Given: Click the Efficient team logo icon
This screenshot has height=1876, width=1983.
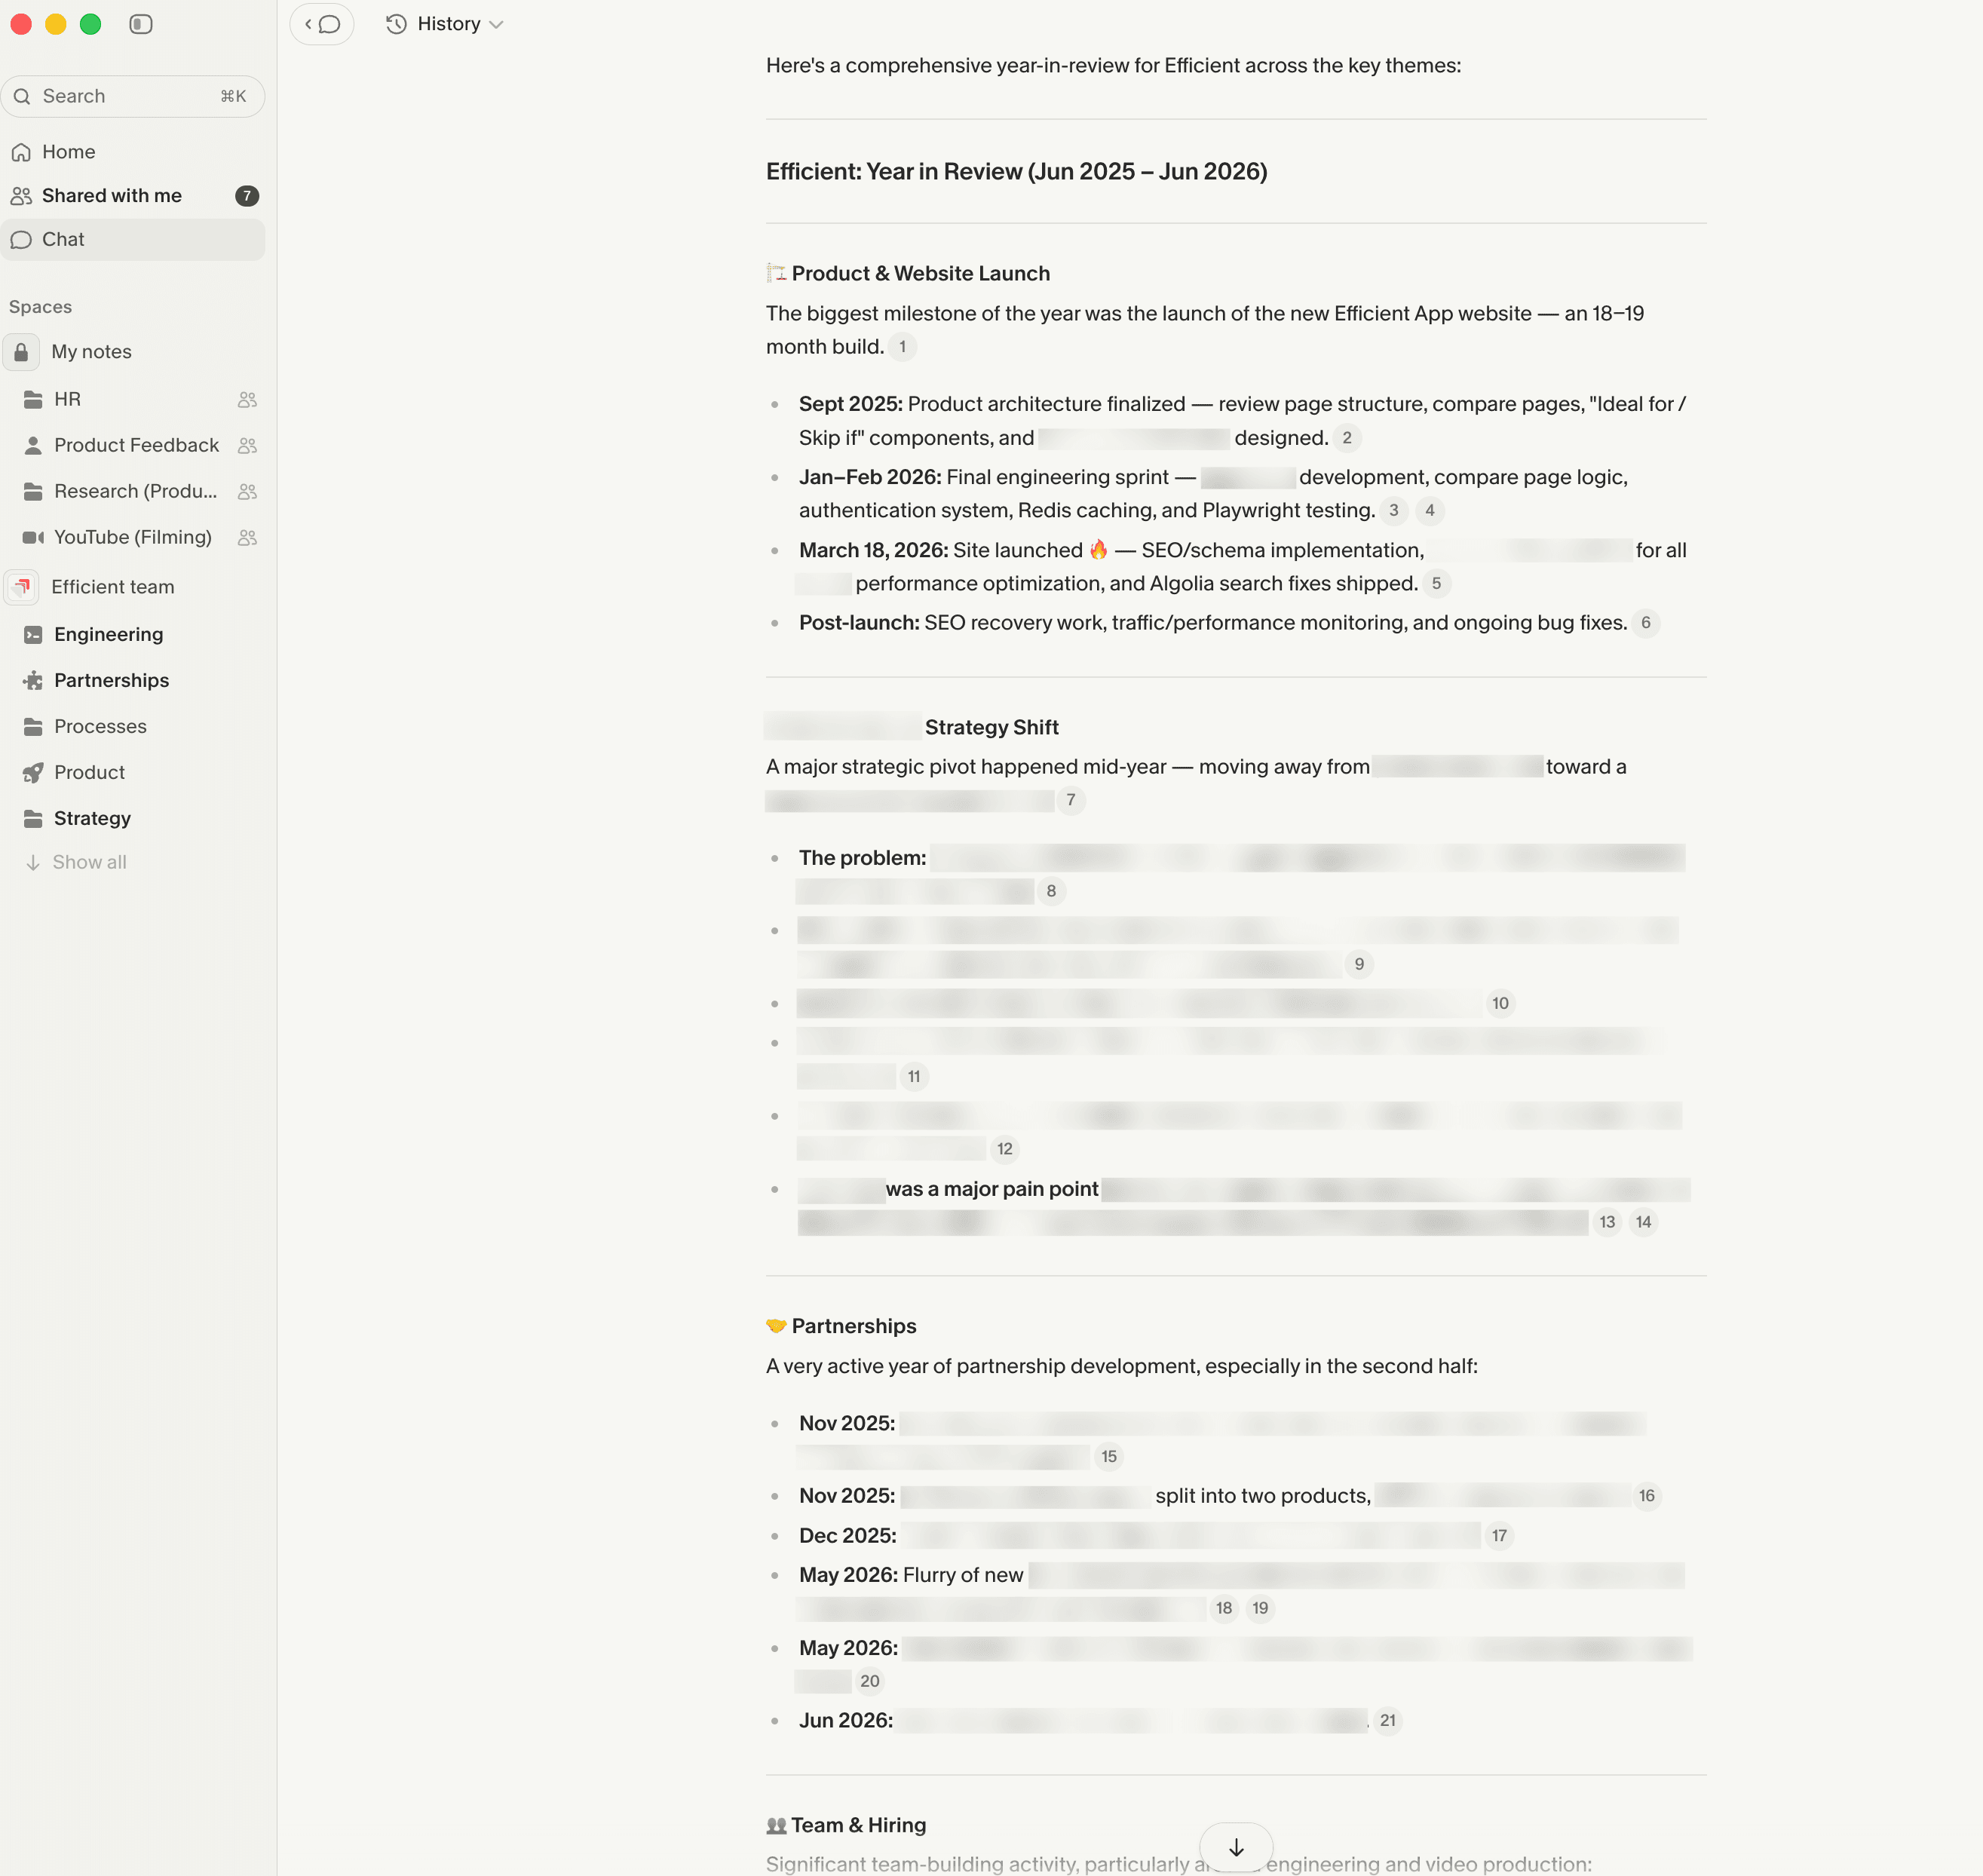Looking at the screenshot, I should pos(21,587).
